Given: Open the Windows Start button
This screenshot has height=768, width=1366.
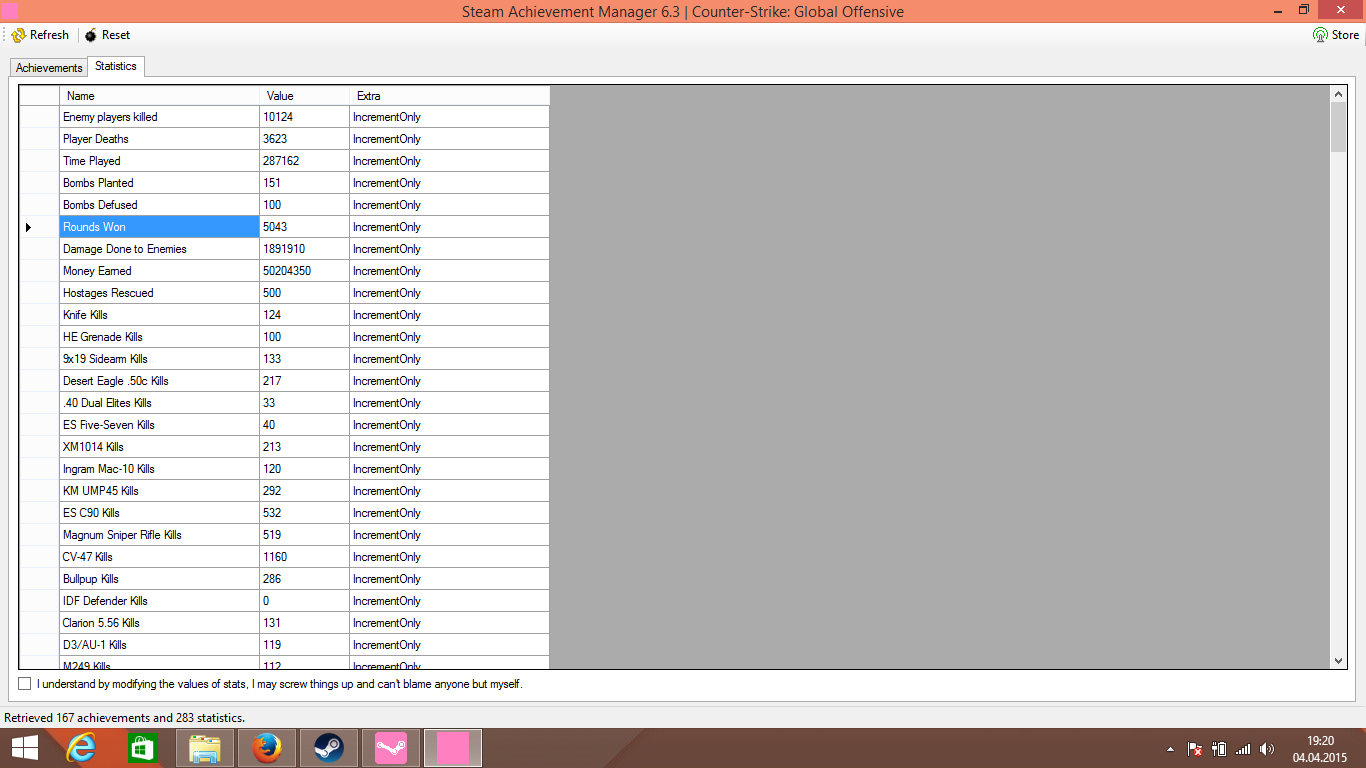Looking at the screenshot, I should [25, 748].
